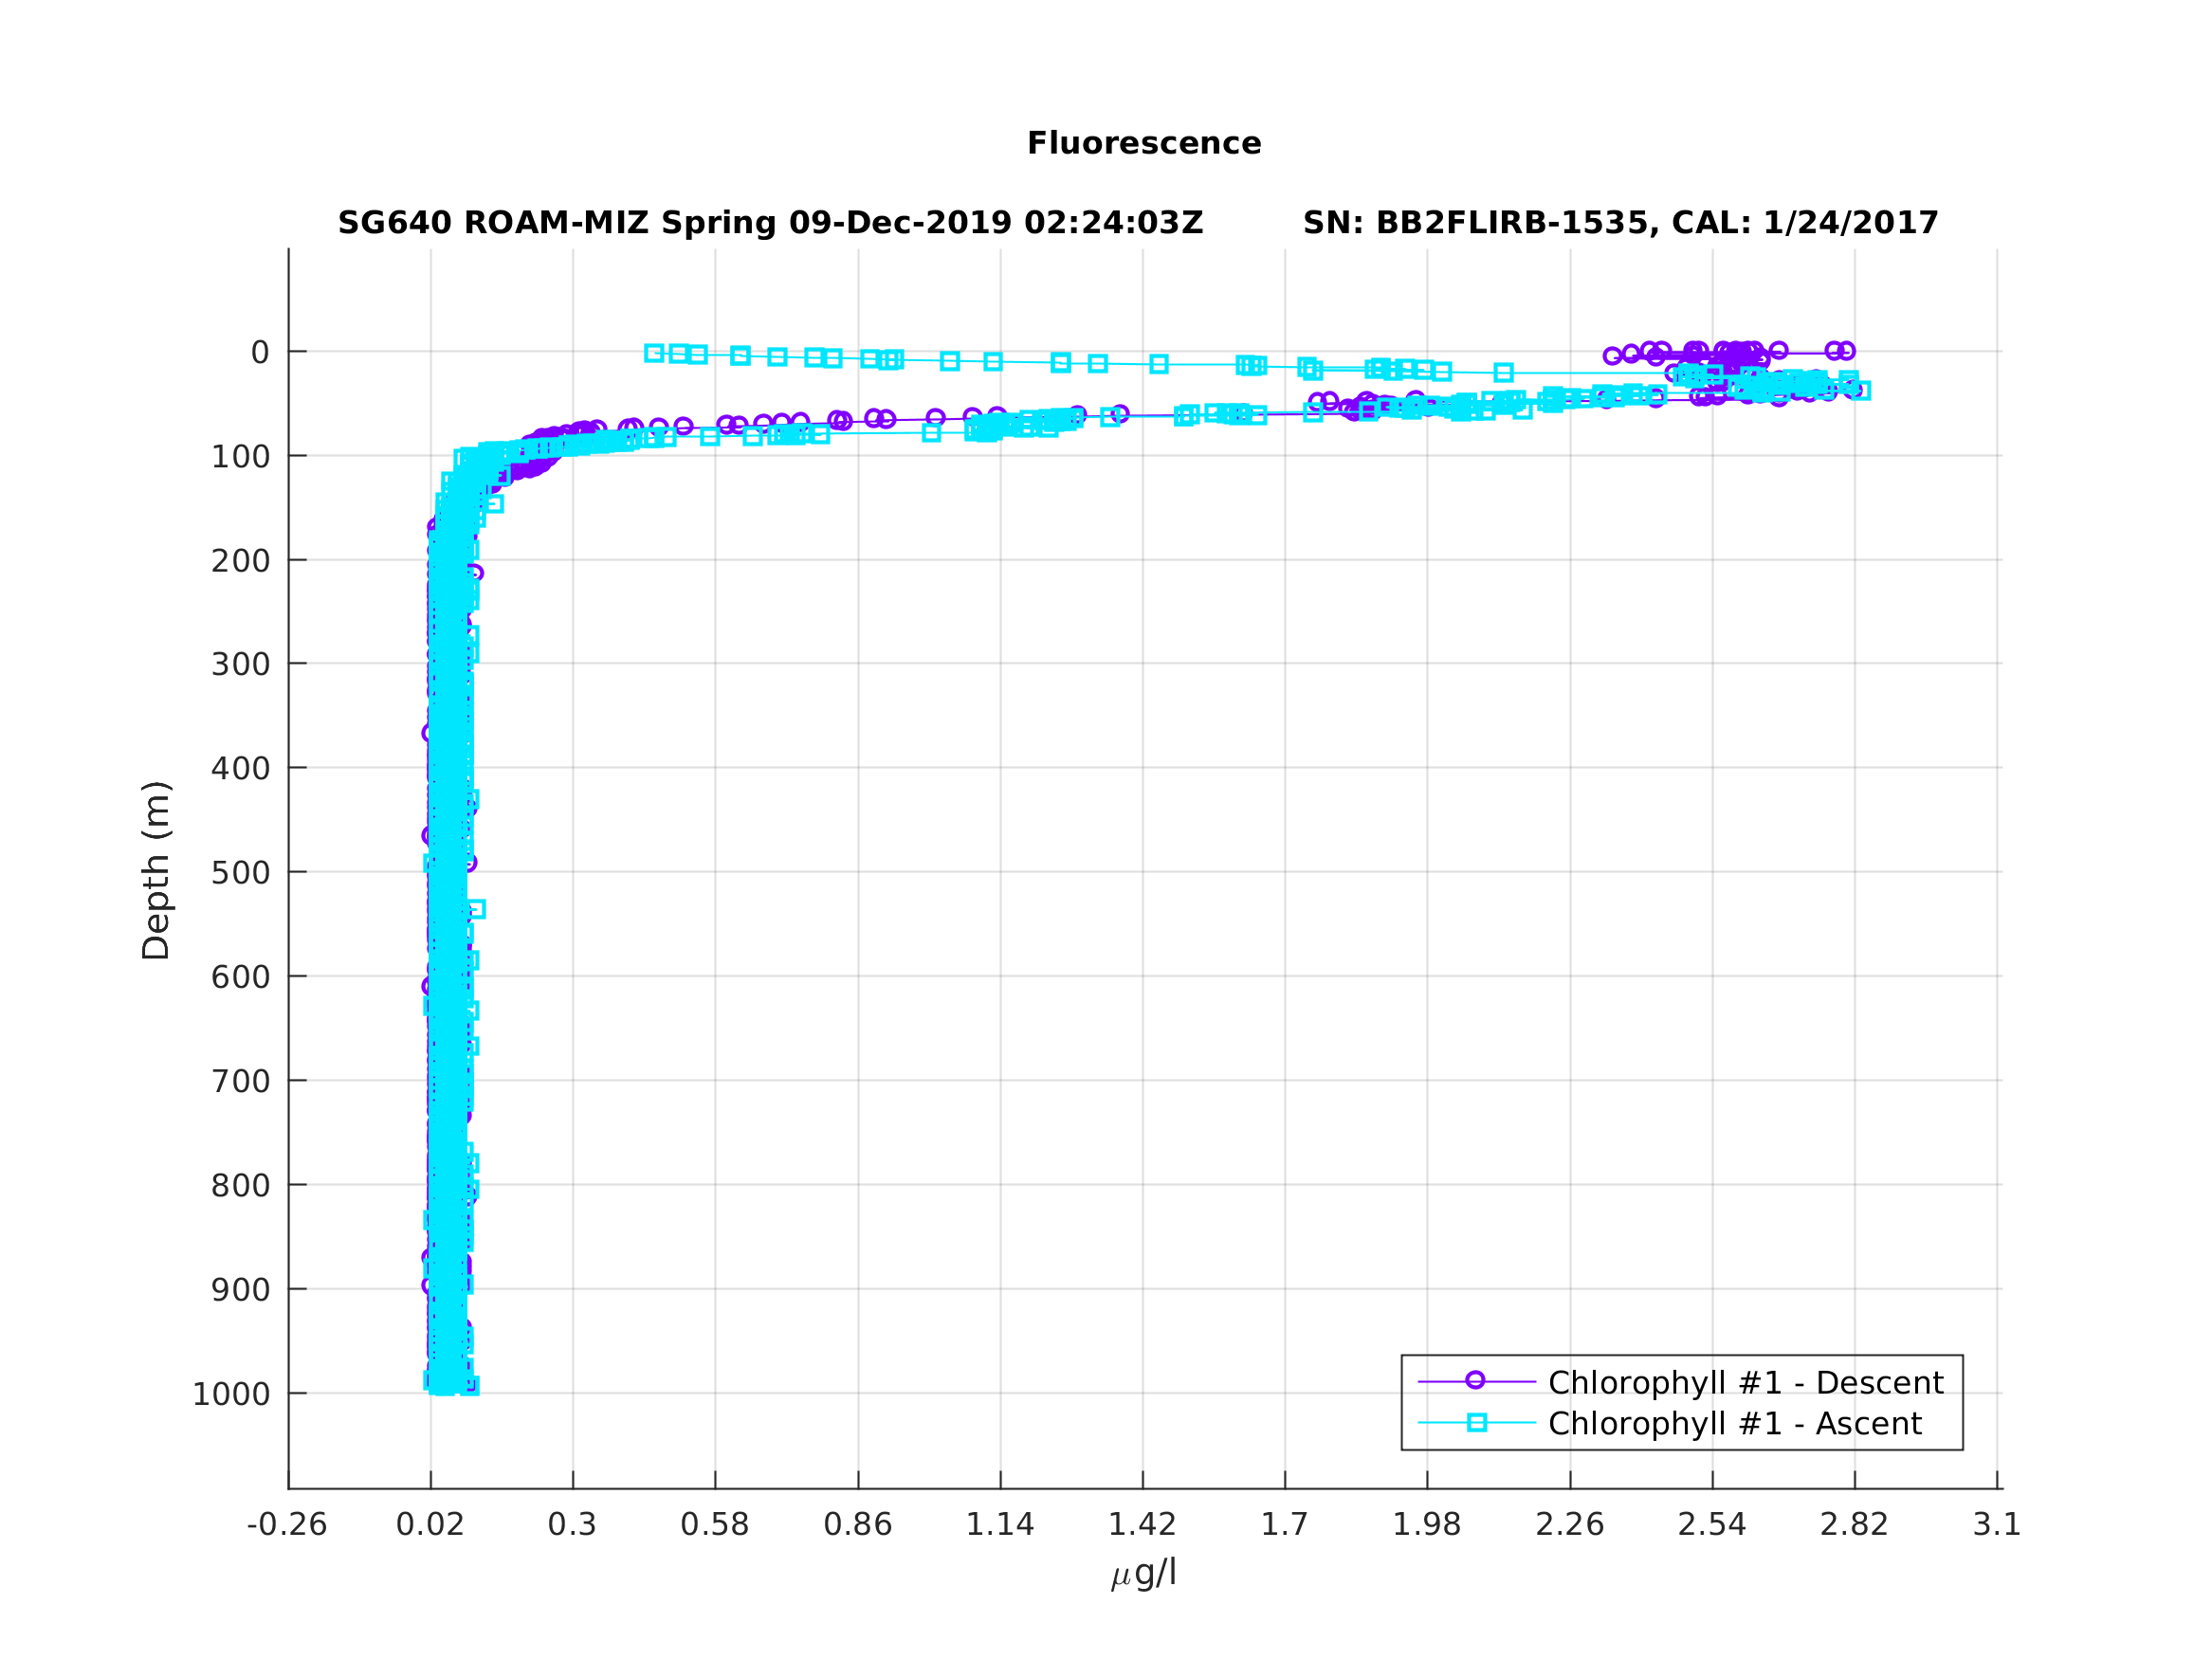The image size is (2212, 1659).
Task: Click the x-axis tick label 3.1
Action: point(1997,1525)
